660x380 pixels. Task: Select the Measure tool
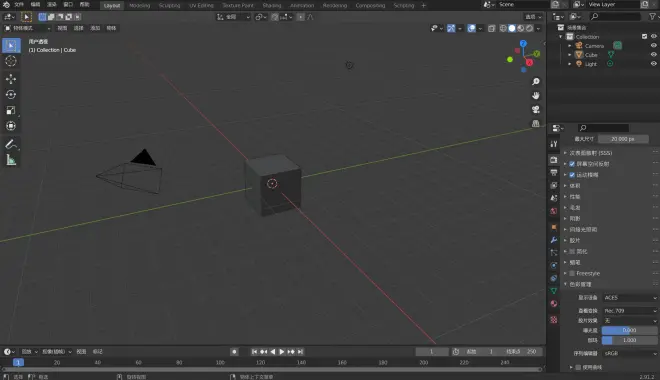pos(11,160)
